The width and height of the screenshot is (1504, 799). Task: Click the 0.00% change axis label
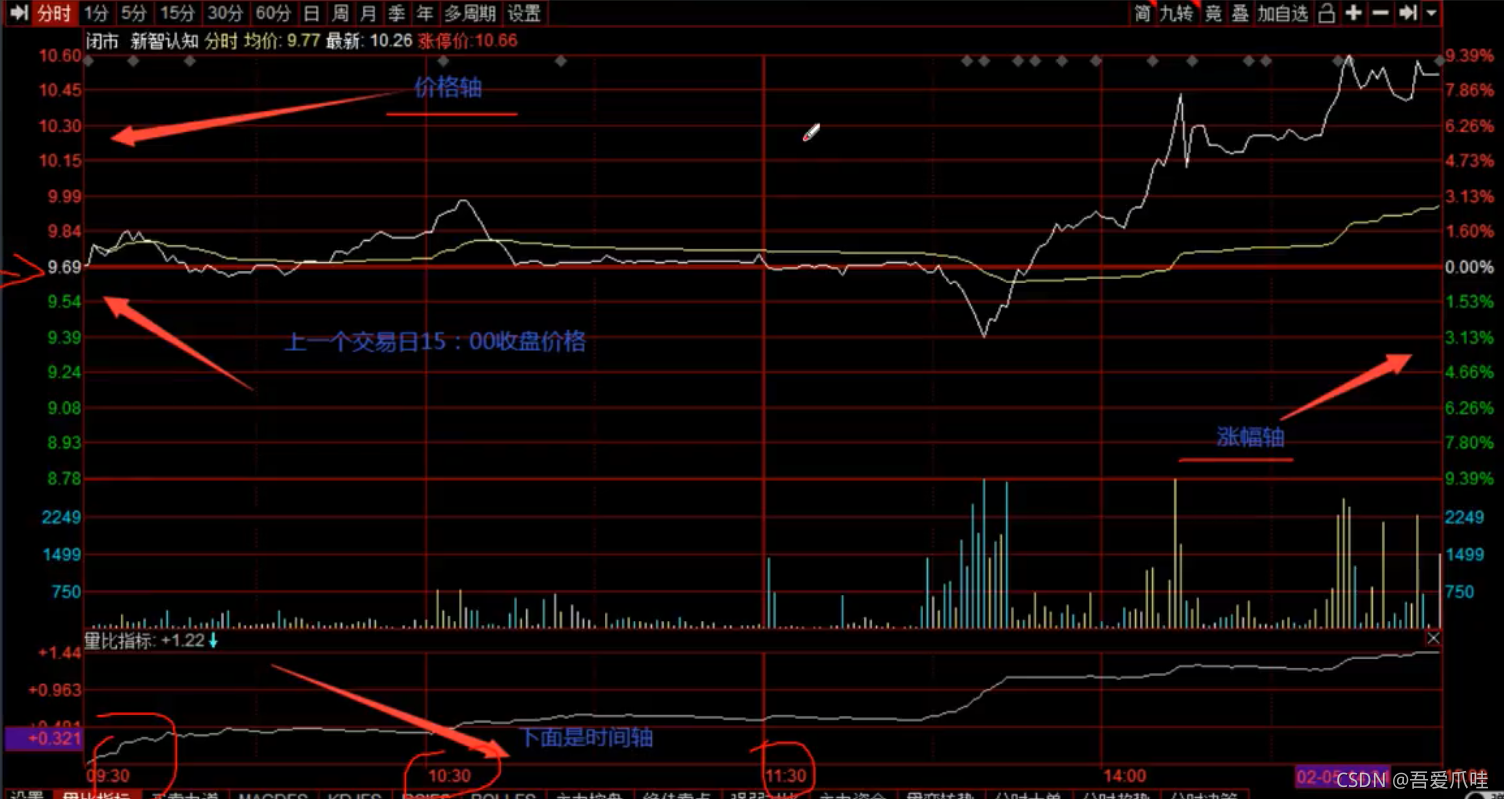coord(1469,267)
